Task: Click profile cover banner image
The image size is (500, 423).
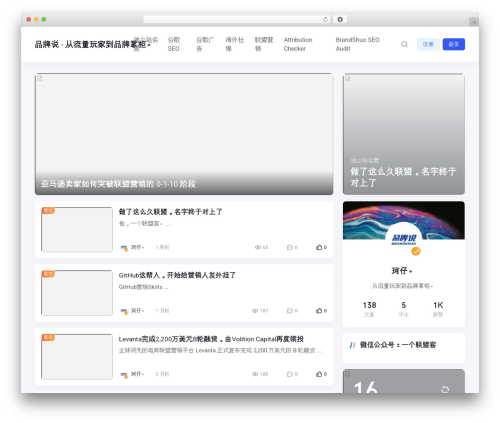Action: (404, 220)
